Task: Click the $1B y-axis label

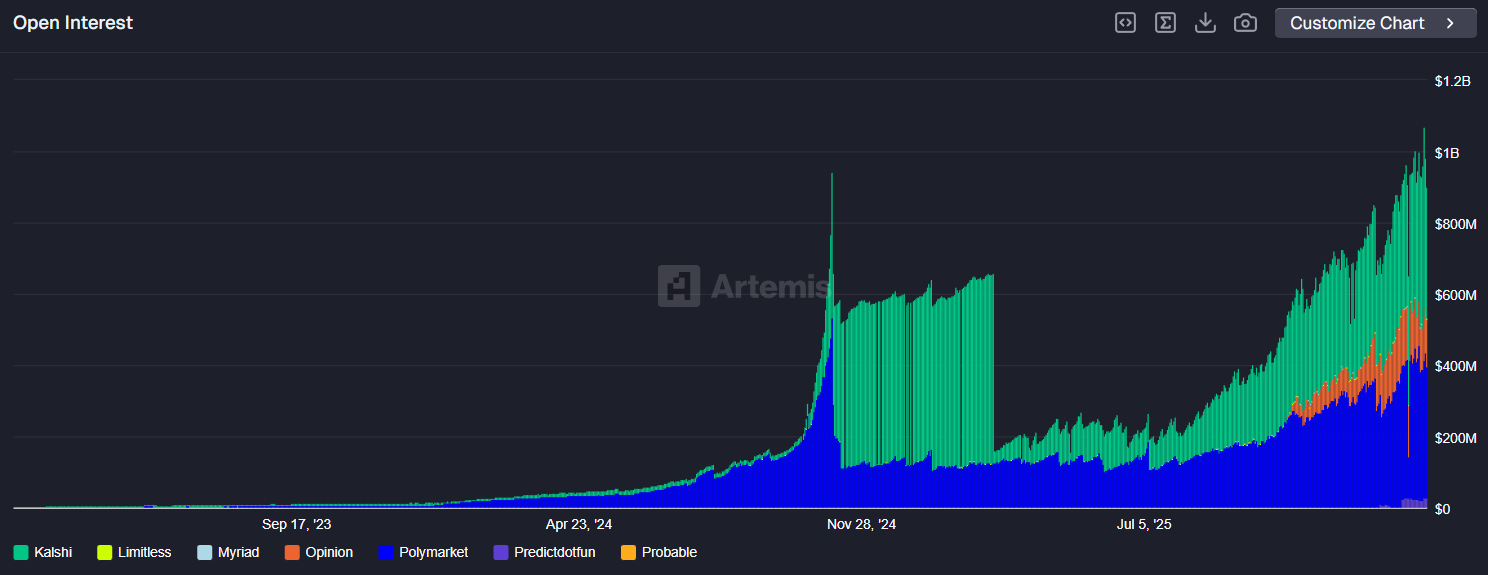Action: tap(1446, 153)
